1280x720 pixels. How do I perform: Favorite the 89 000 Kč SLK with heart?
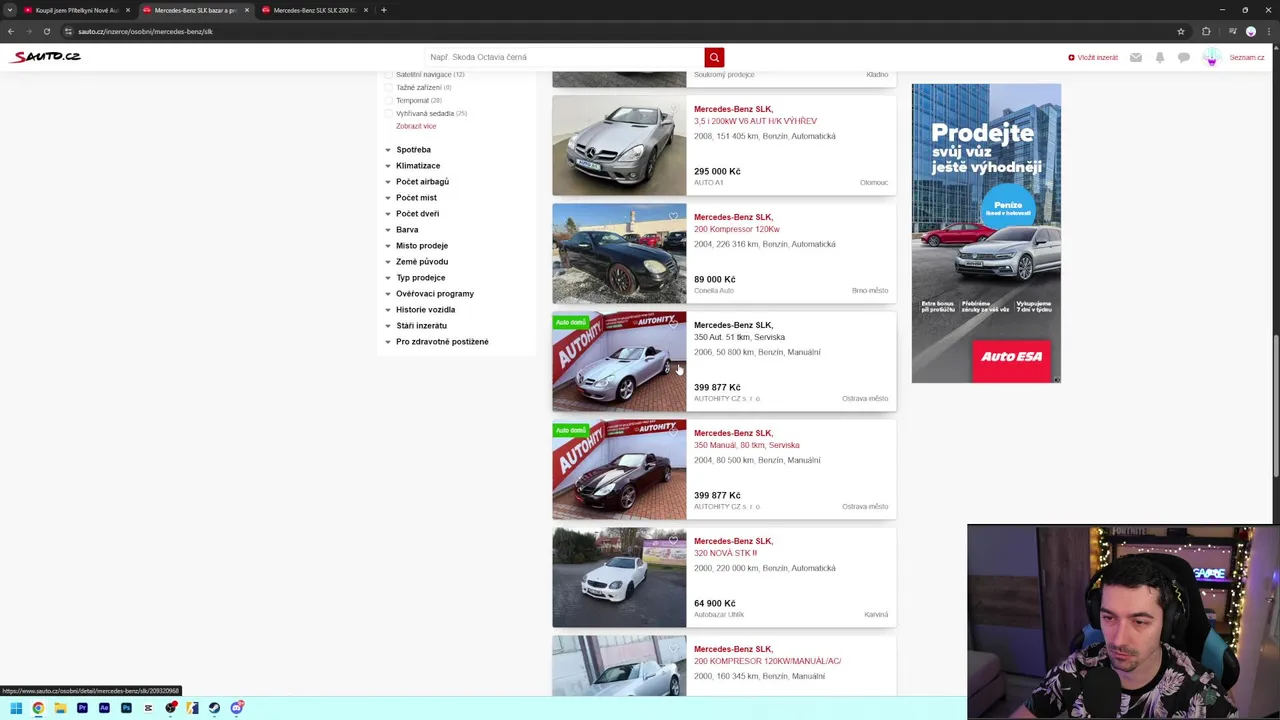pyautogui.click(x=673, y=216)
